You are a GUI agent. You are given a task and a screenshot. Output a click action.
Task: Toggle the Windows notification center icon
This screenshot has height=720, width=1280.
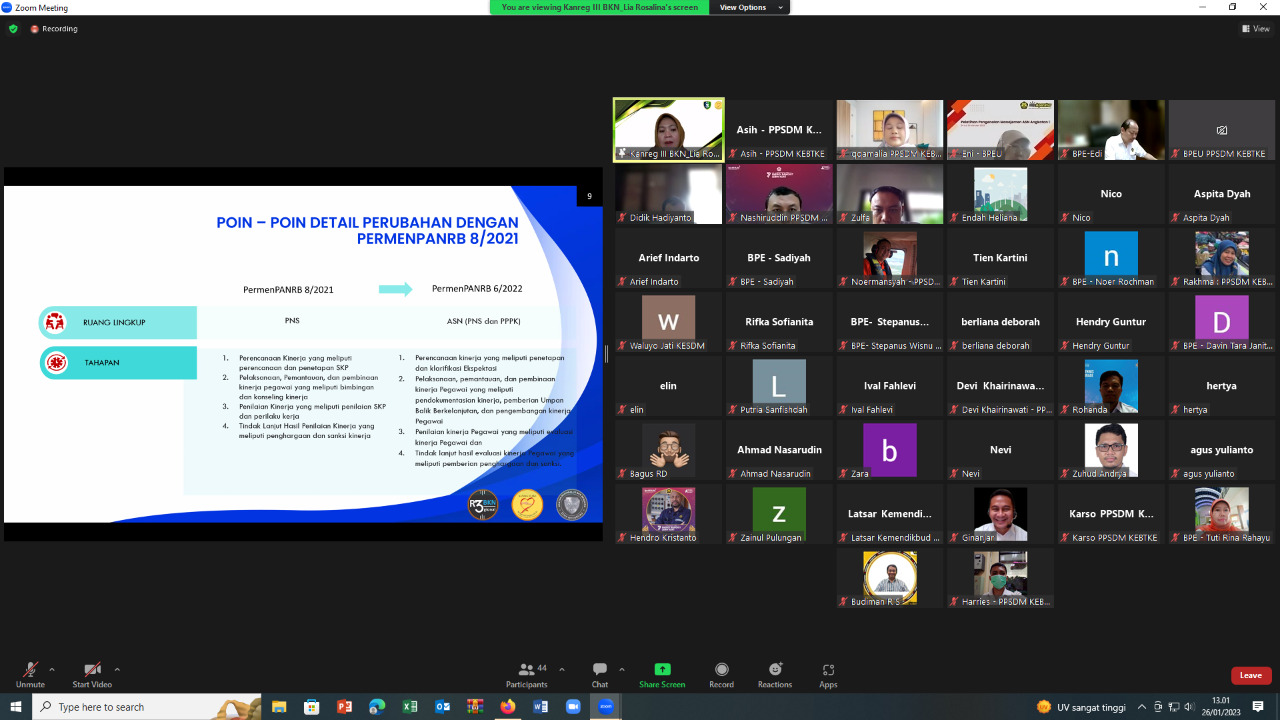1258,707
